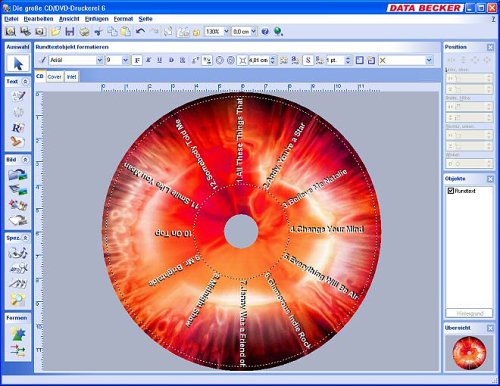This screenshot has width=500, height=386.
Task: Toggle the second circle text direction button
Action: coord(231,60)
